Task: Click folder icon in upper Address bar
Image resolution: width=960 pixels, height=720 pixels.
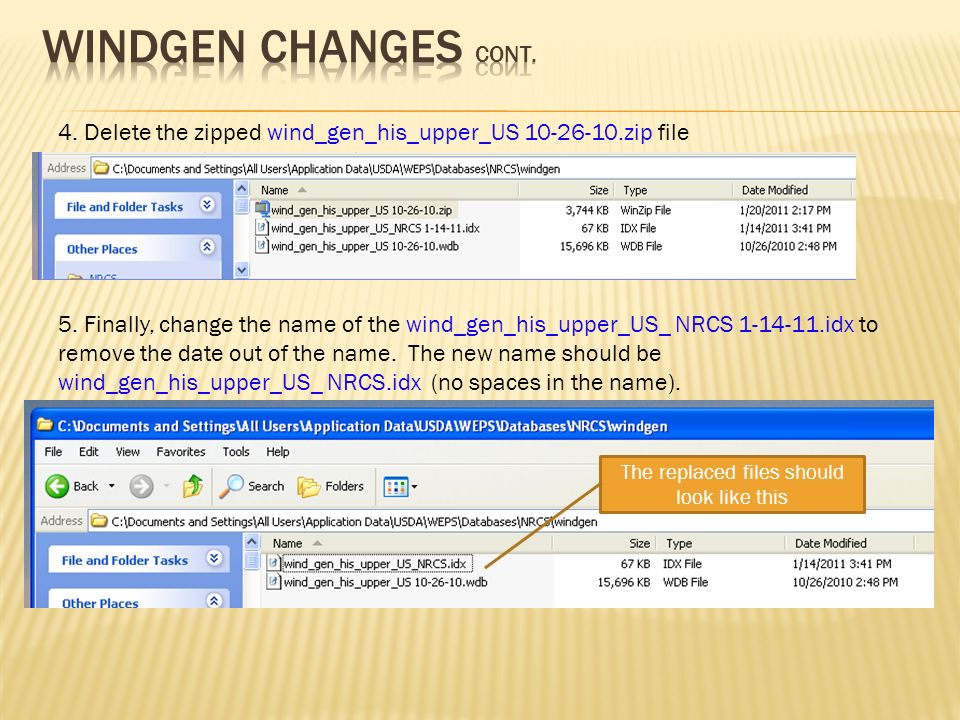Action: [100, 168]
